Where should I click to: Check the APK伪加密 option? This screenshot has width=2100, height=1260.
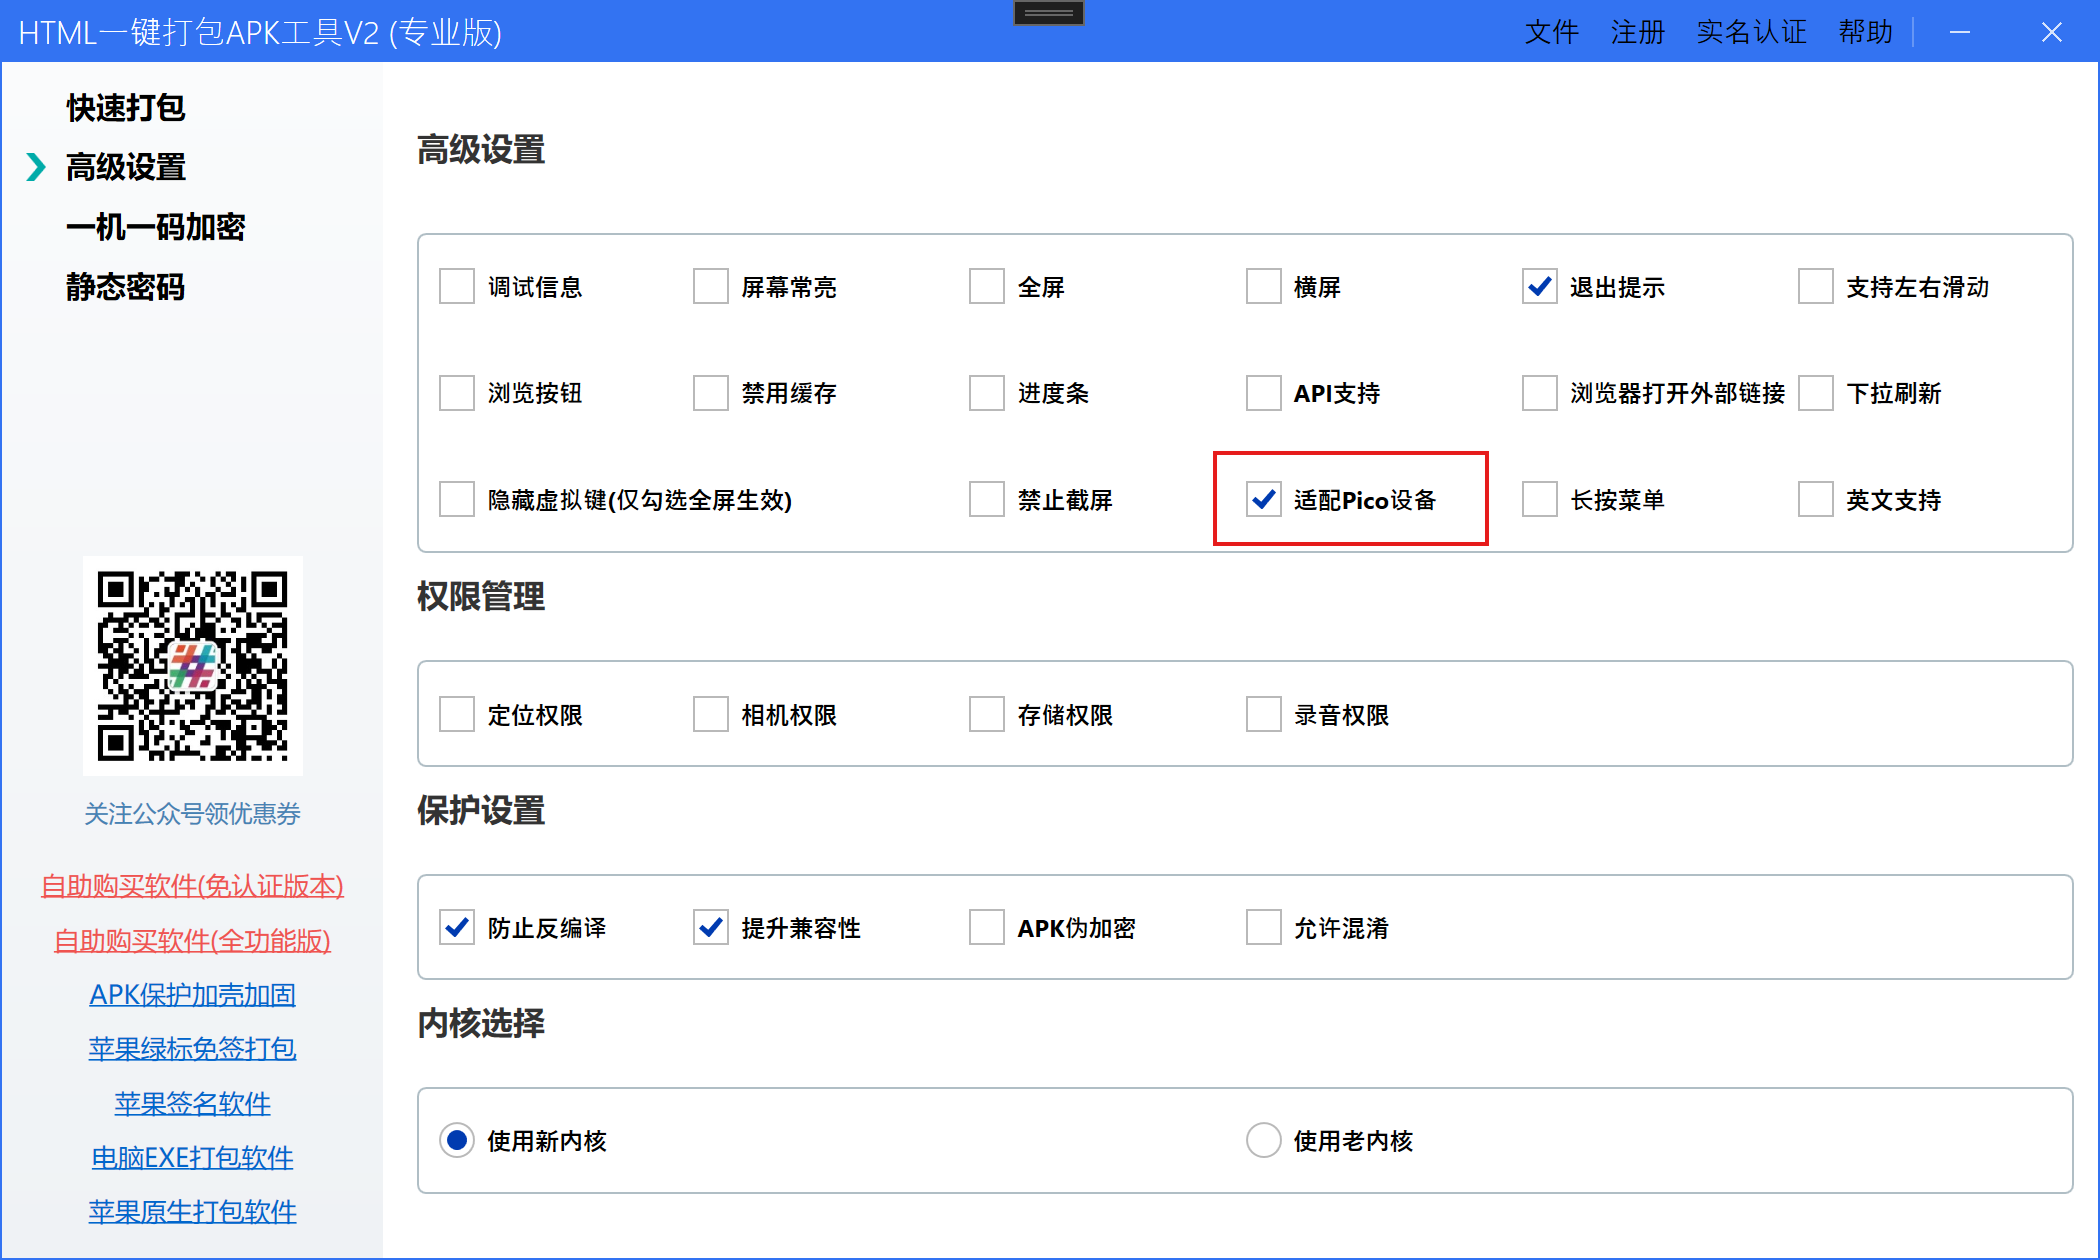(x=986, y=928)
